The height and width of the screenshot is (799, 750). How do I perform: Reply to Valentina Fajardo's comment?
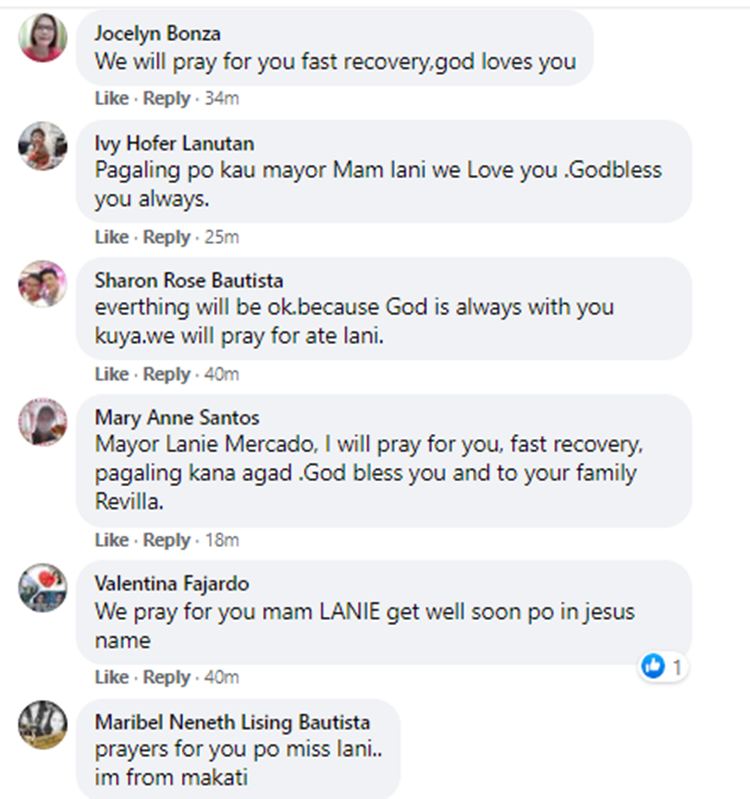pos(166,678)
